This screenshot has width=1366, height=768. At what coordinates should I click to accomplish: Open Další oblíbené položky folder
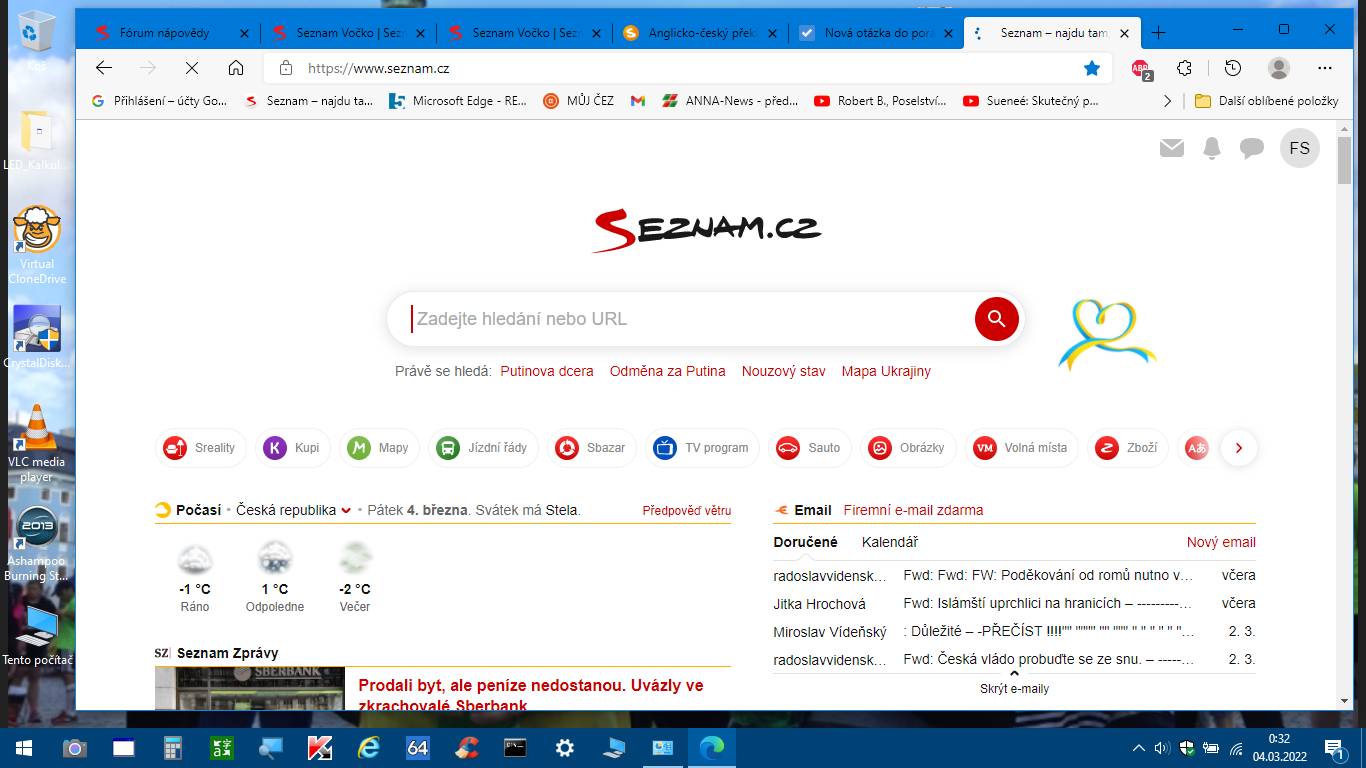pos(1266,101)
